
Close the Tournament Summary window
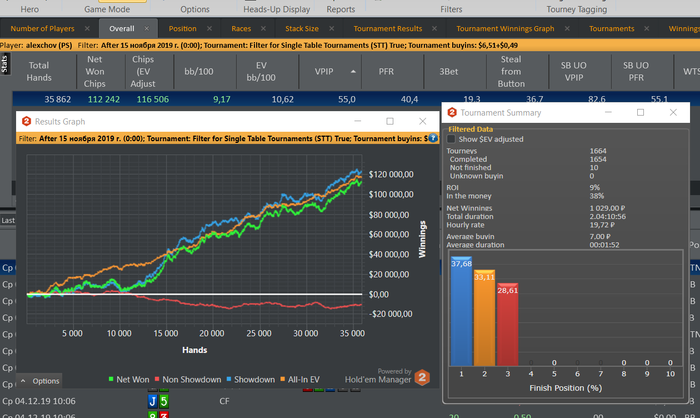click(x=673, y=113)
